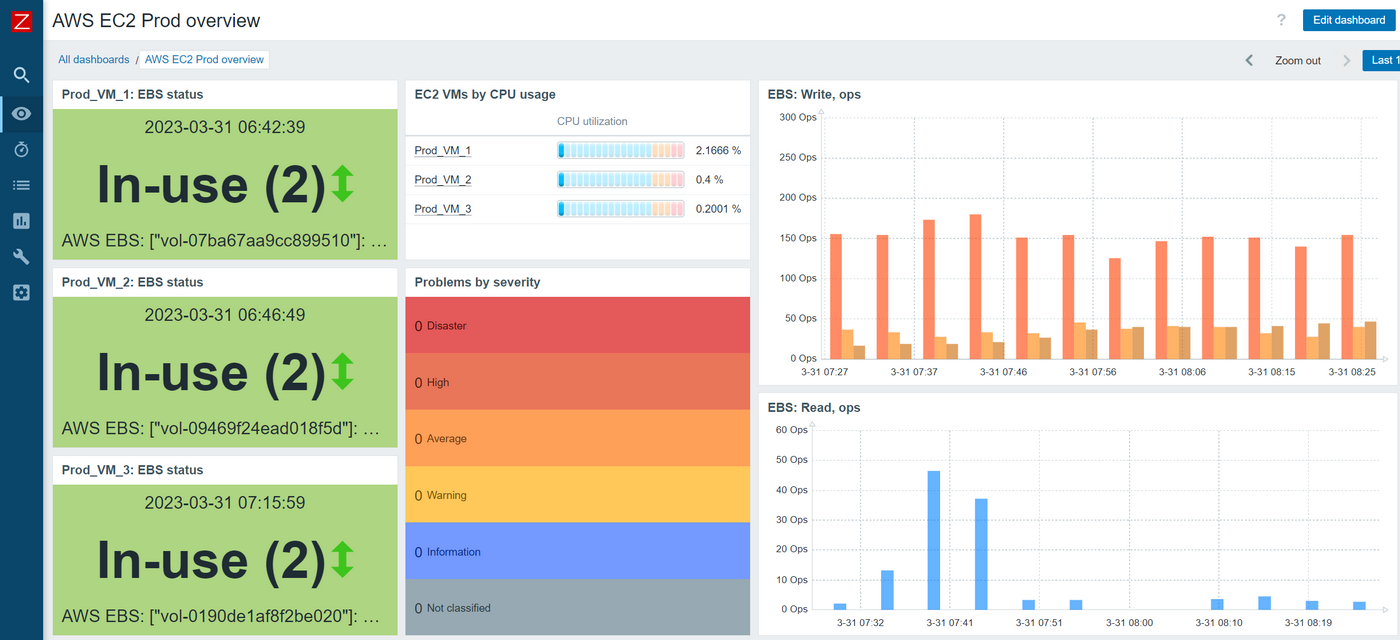Open the time range selector
Image resolution: width=1400 pixels, height=640 pixels.
[x=1383, y=60]
